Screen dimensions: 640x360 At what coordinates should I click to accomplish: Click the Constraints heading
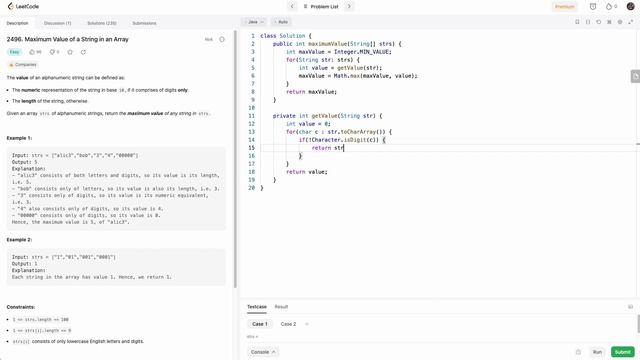click(21, 307)
